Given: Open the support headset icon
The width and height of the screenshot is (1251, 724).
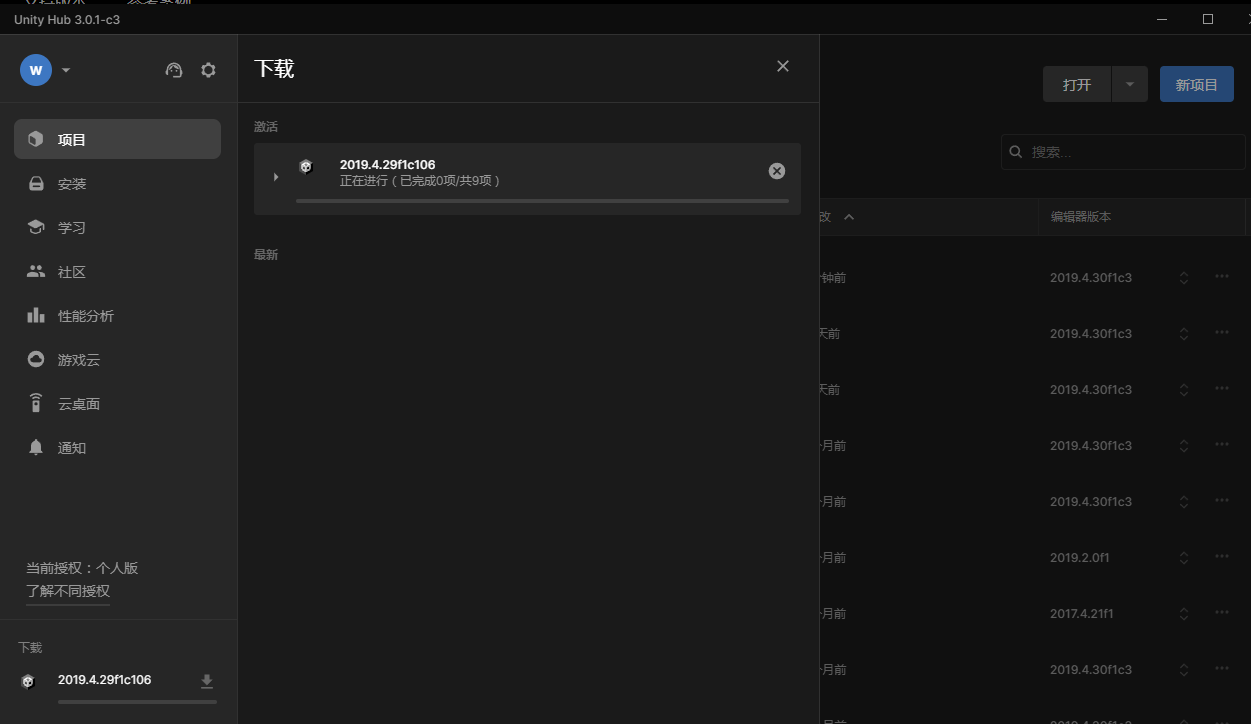Looking at the screenshot, I should click(x=174, y=70).
